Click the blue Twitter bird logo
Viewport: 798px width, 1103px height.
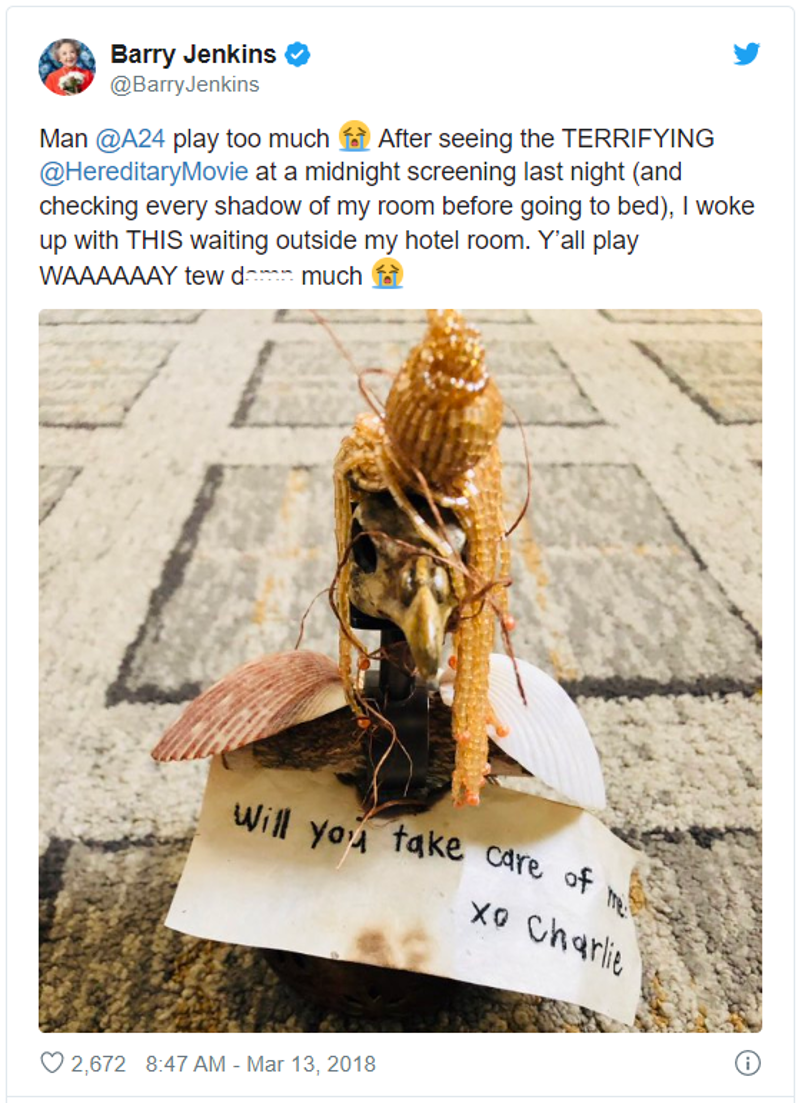coord(746,54)
